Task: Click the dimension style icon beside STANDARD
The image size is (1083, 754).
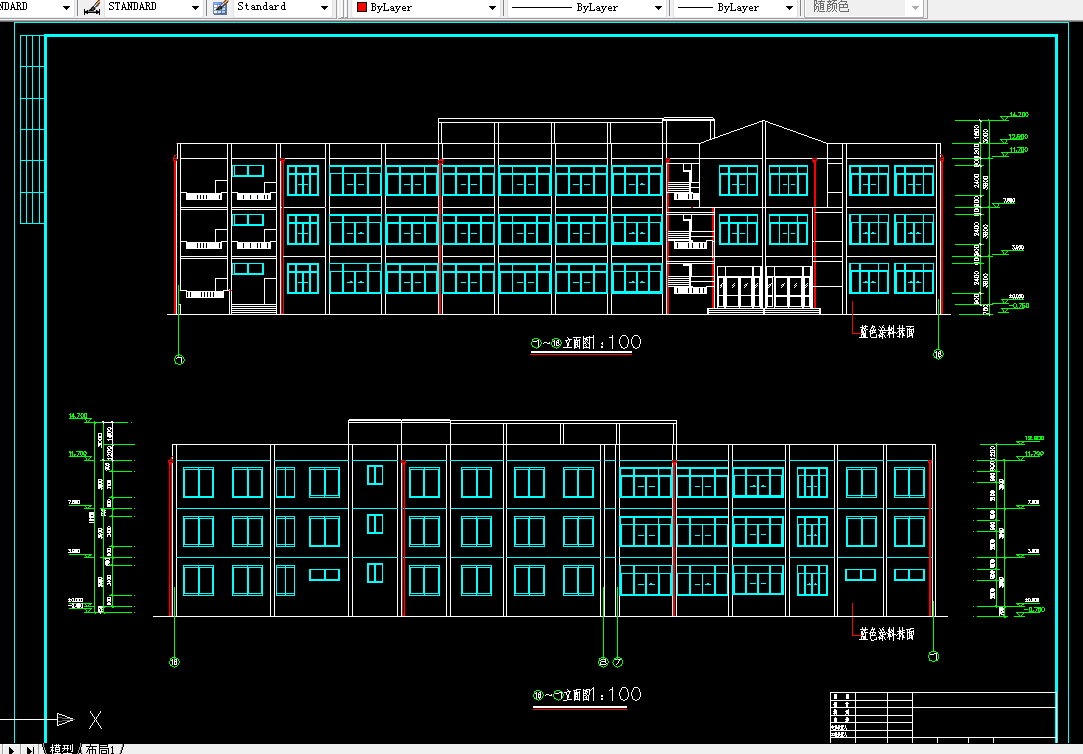Action: tap(92, 8)
